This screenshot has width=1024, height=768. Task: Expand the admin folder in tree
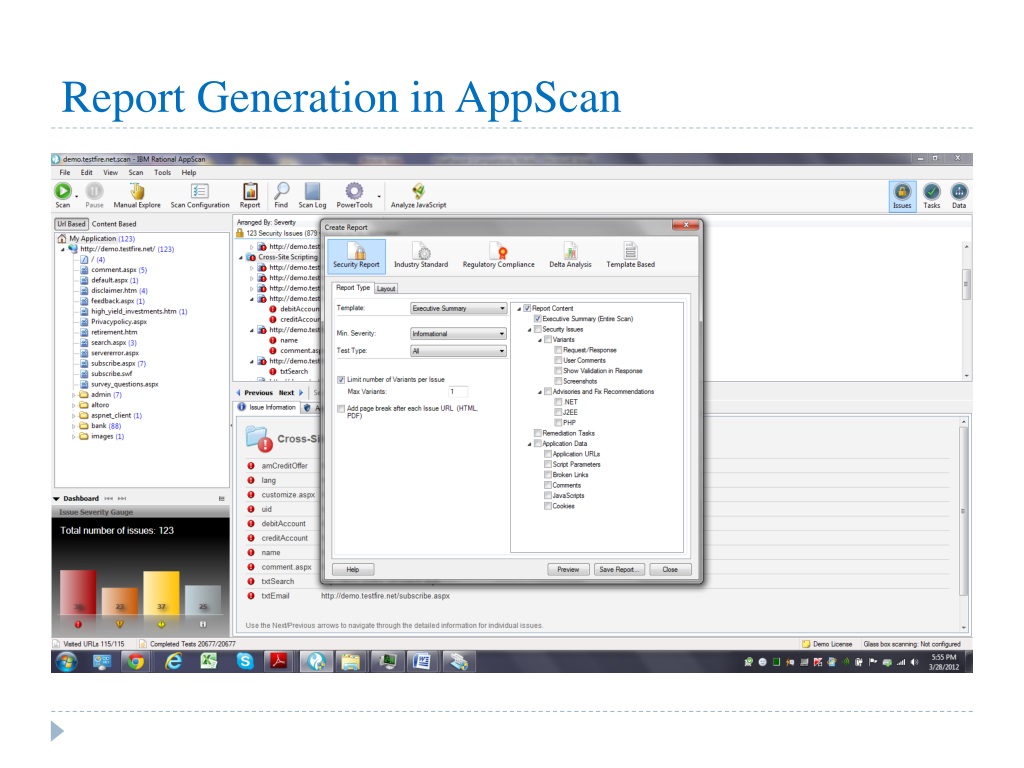coord(73,395)
